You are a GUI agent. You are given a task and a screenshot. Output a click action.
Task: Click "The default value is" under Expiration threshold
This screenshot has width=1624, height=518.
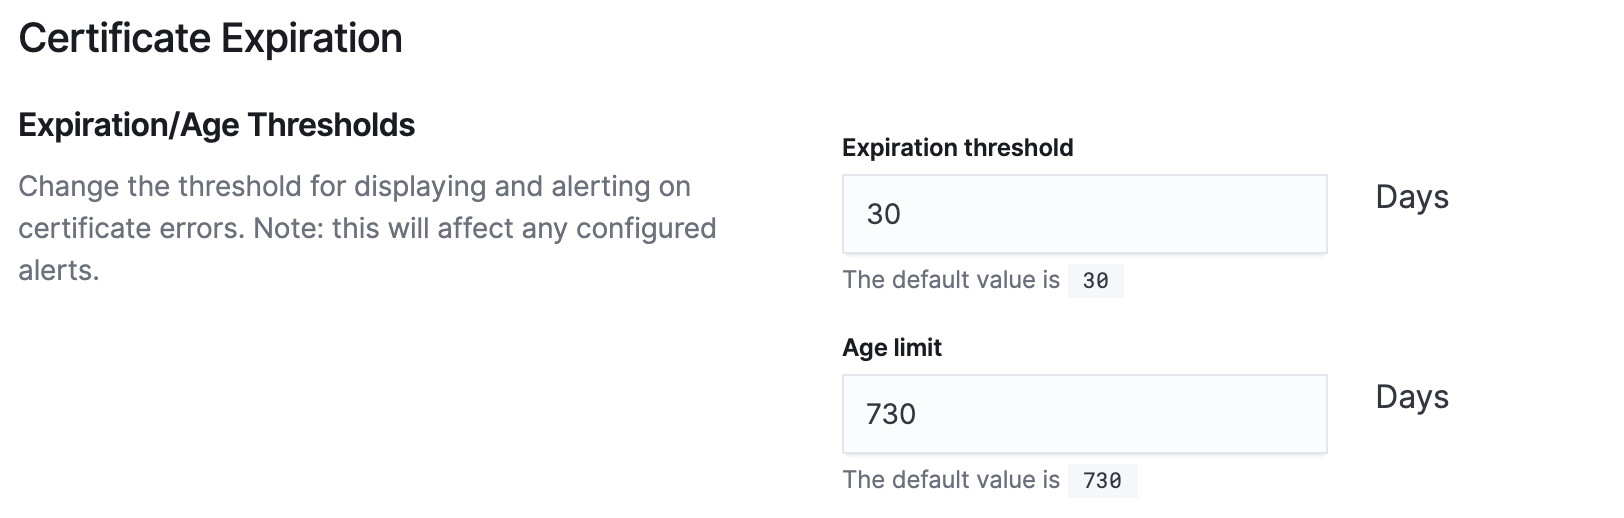pos(950,280)
